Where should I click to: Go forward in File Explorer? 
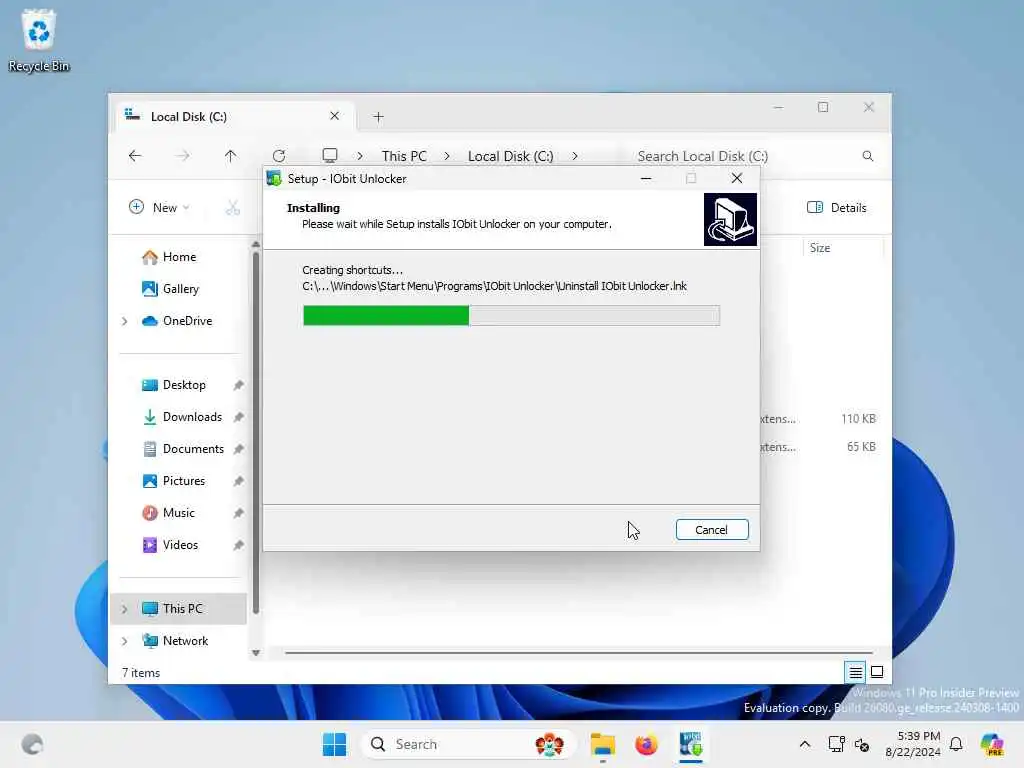click(183, 156)
